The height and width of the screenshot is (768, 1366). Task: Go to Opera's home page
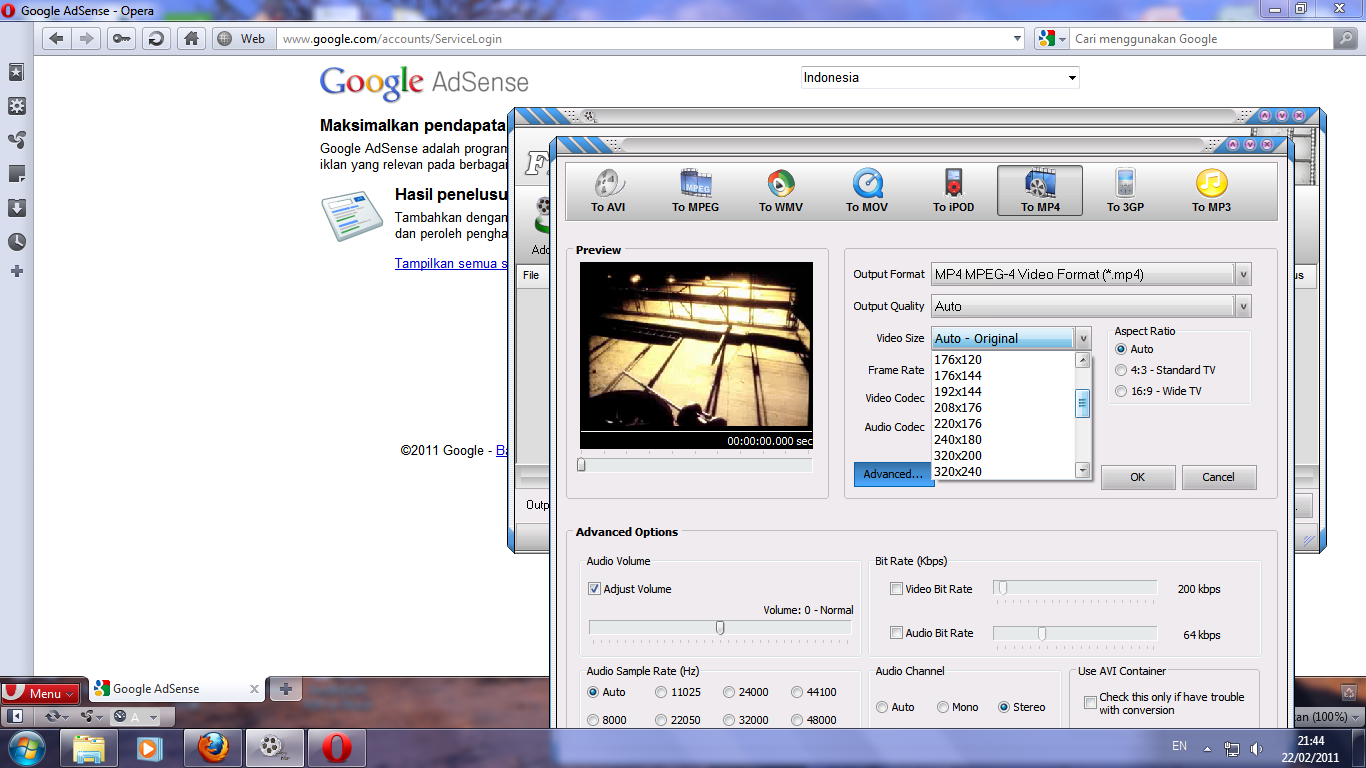click(191, 39)
